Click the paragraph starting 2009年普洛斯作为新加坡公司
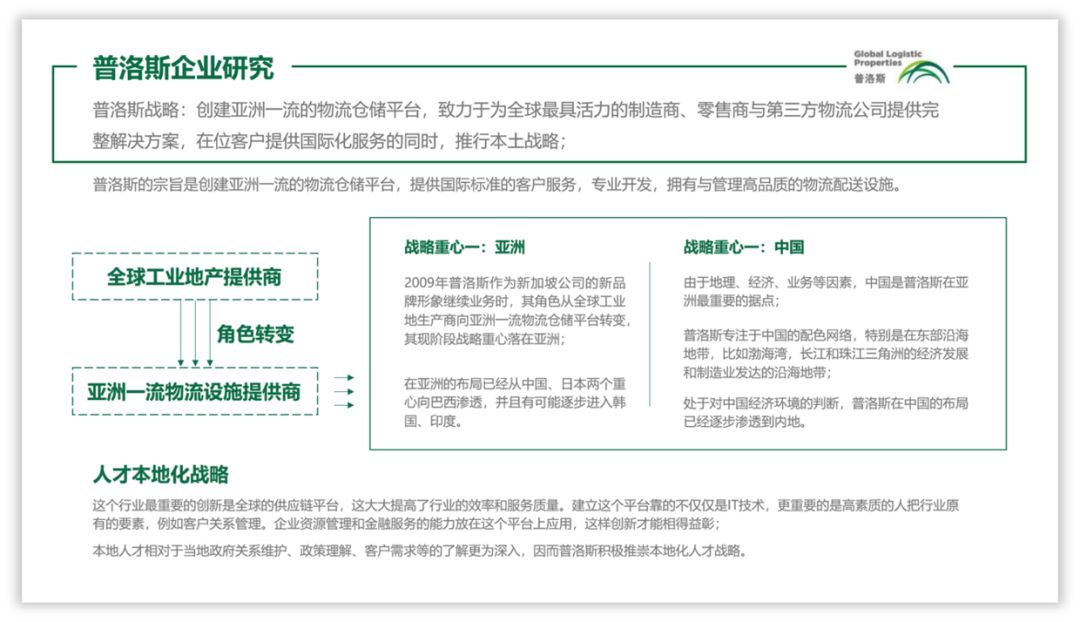Viewport: 1080px width, 622px height. click(518, 311)
